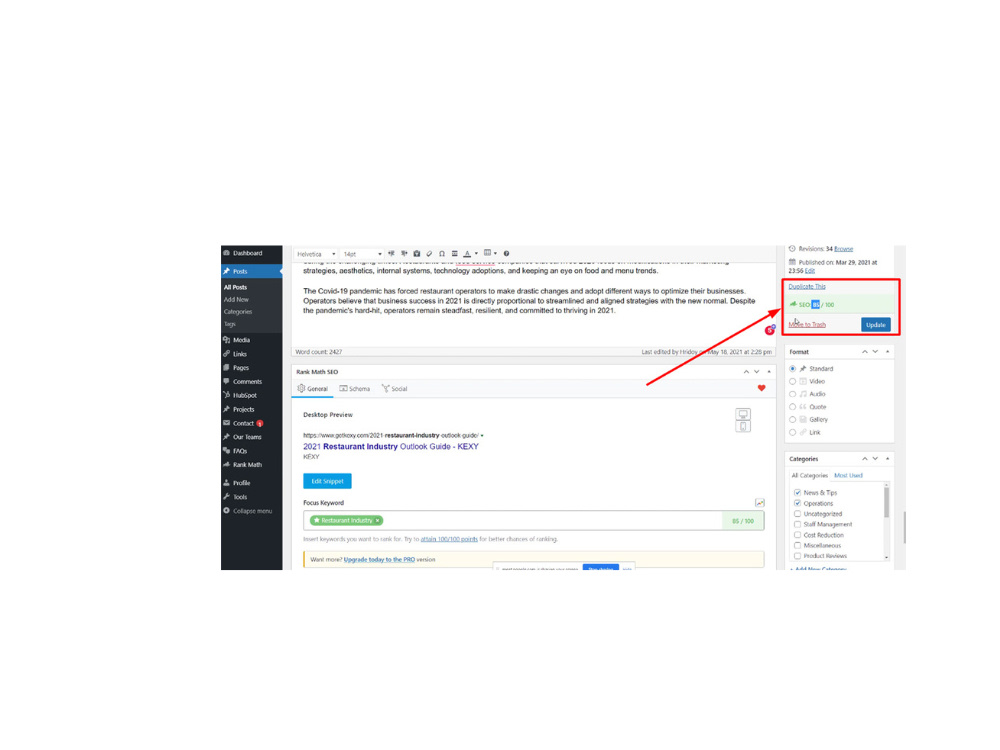Viewport: 1000px width, 750px height.
Task: Click the Edit Snippet button
Action: pos(327,481)
